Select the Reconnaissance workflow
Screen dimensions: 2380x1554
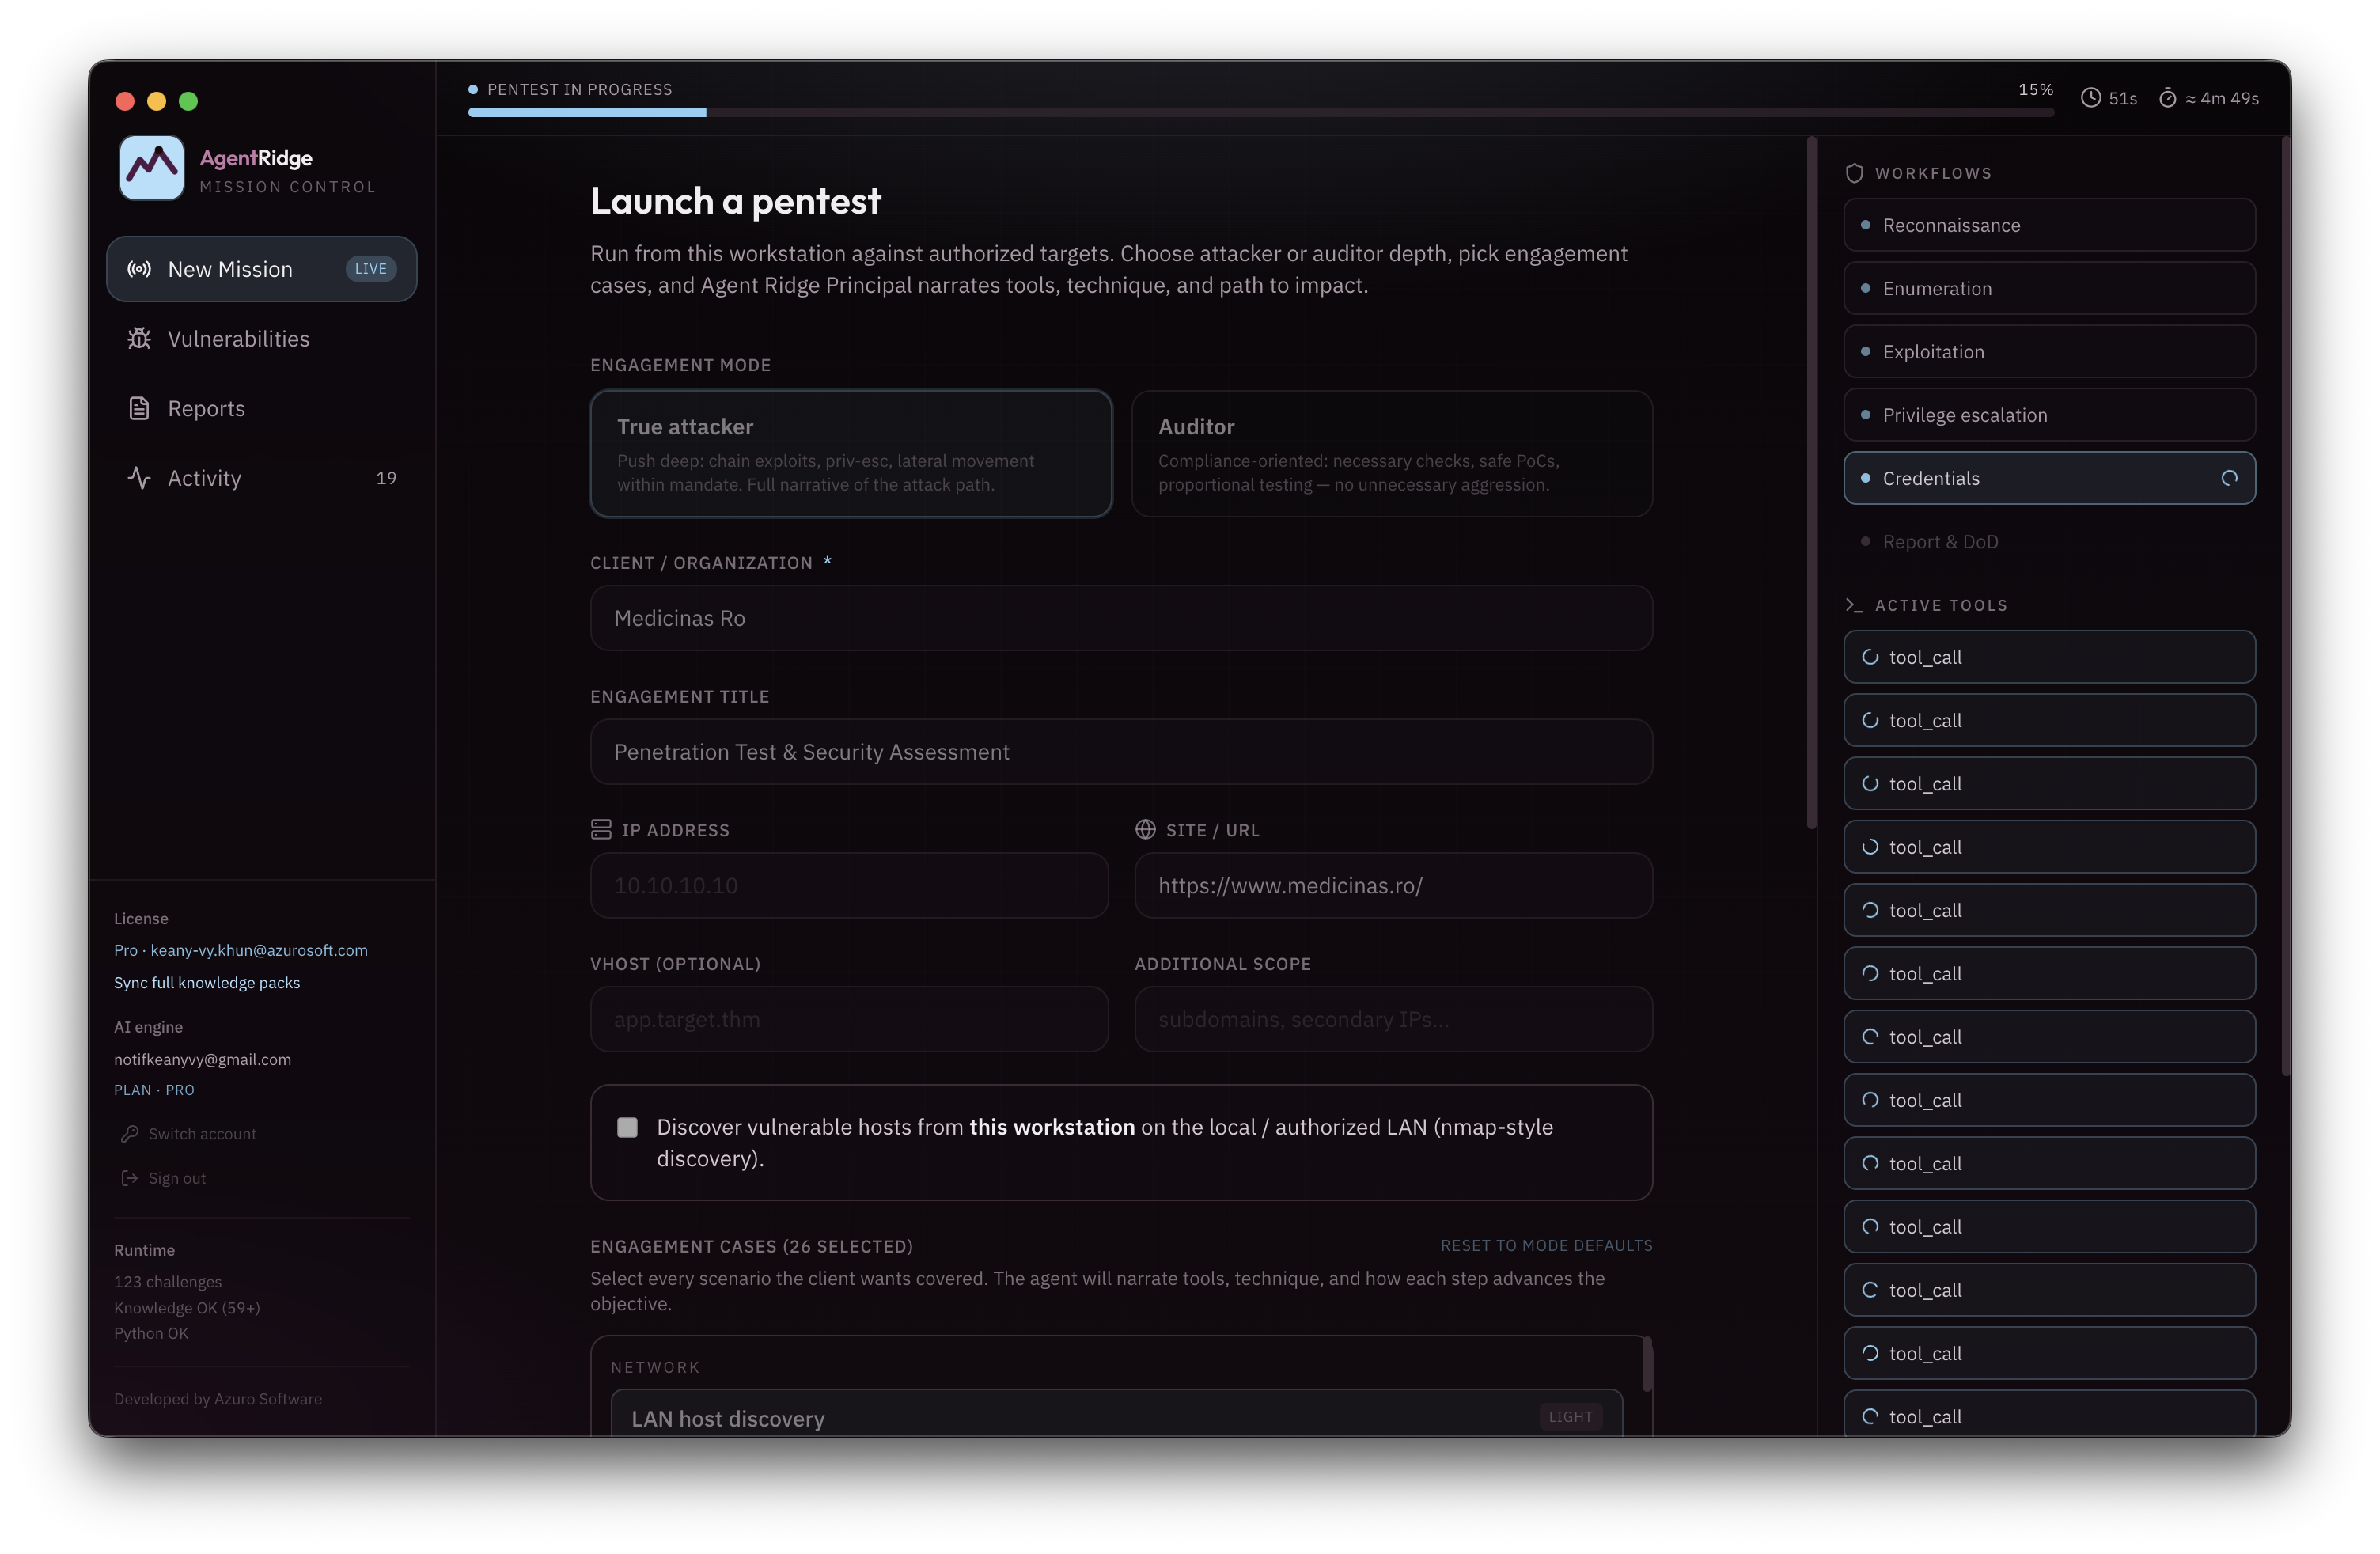(x=2049, y=225)
